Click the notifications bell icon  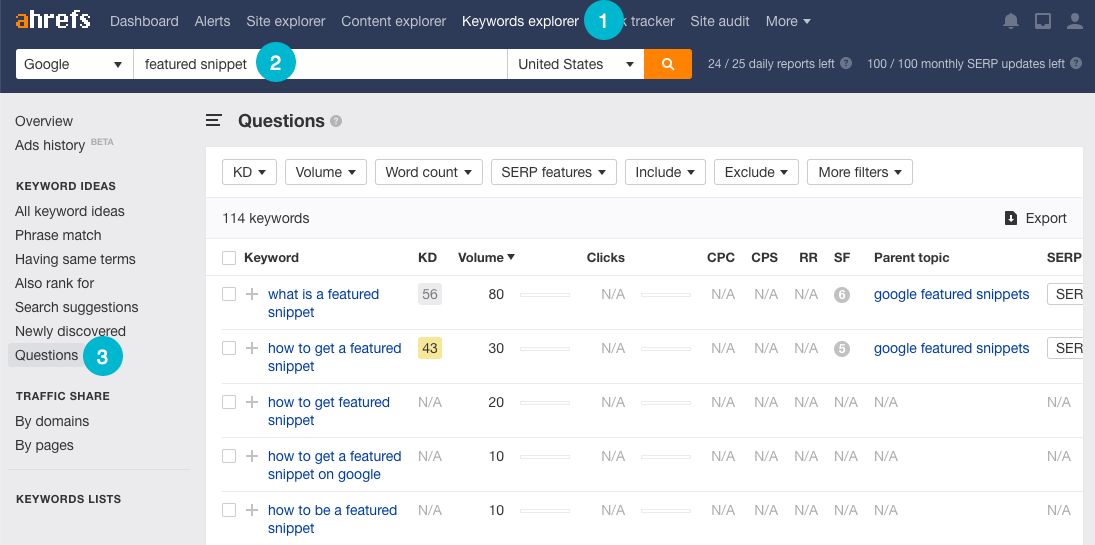point(1011,21)
